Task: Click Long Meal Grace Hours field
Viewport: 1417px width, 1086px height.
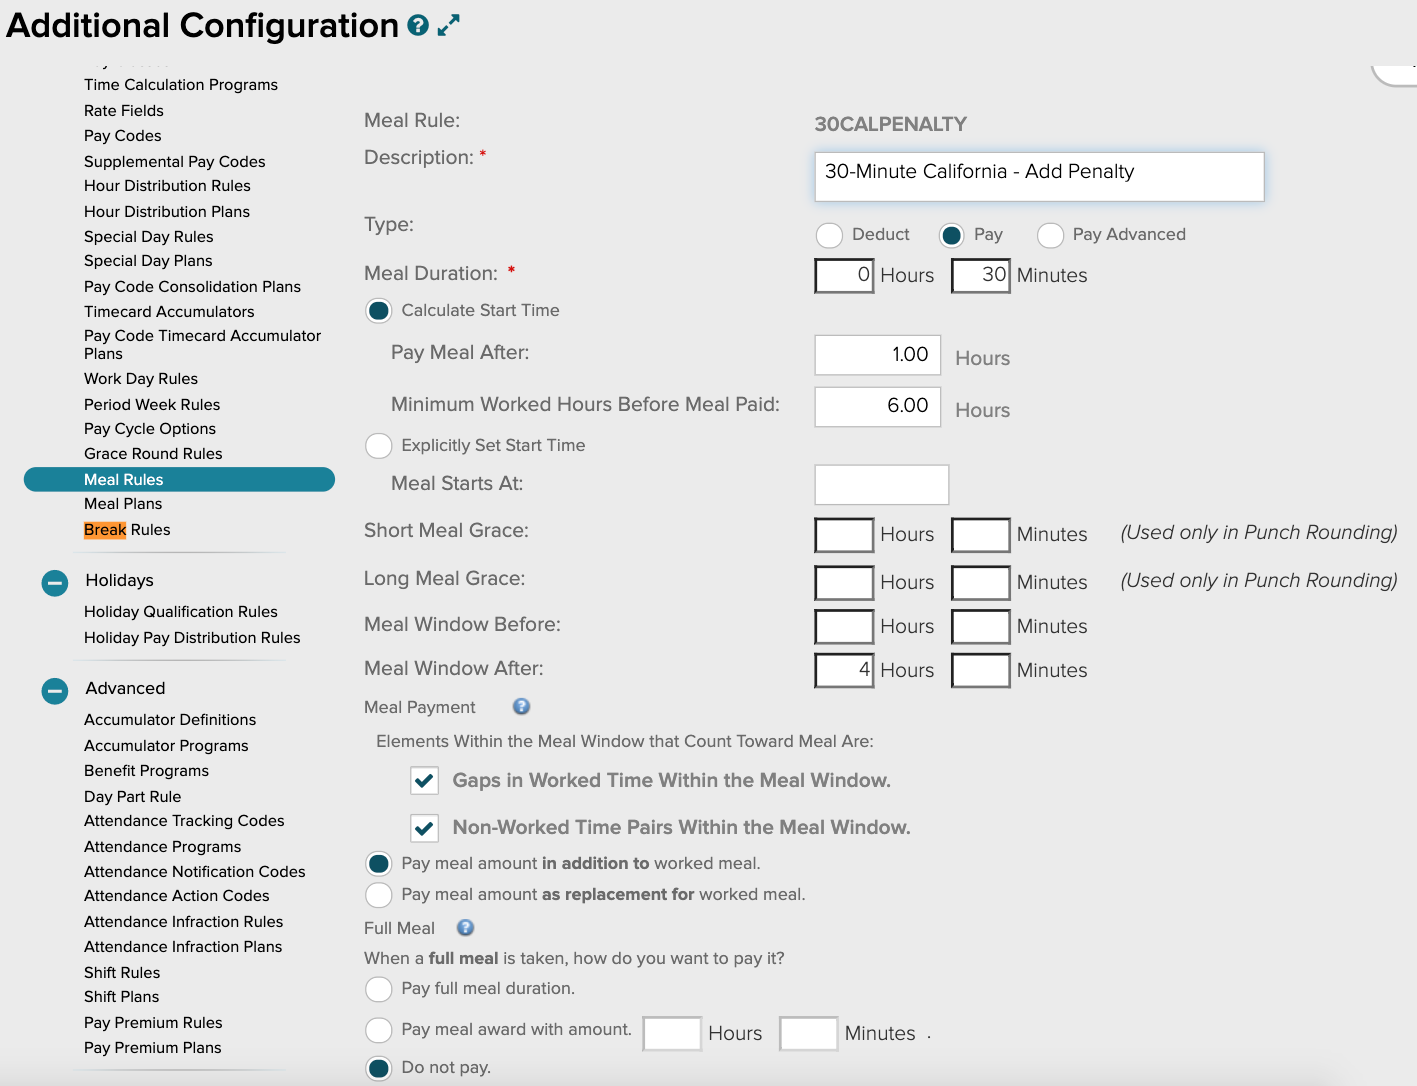Action: [845, 583]
